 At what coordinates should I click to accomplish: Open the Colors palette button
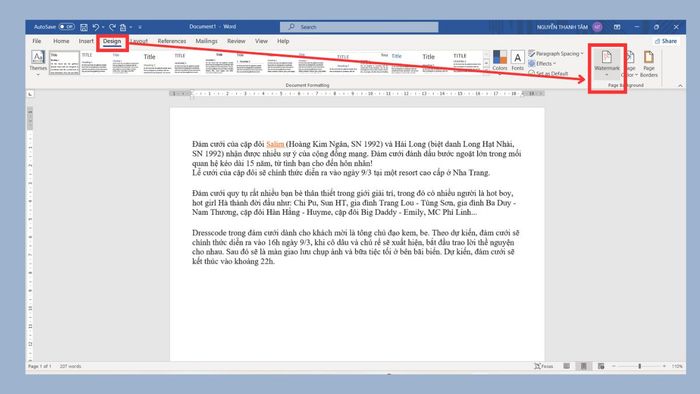(500, 61)
